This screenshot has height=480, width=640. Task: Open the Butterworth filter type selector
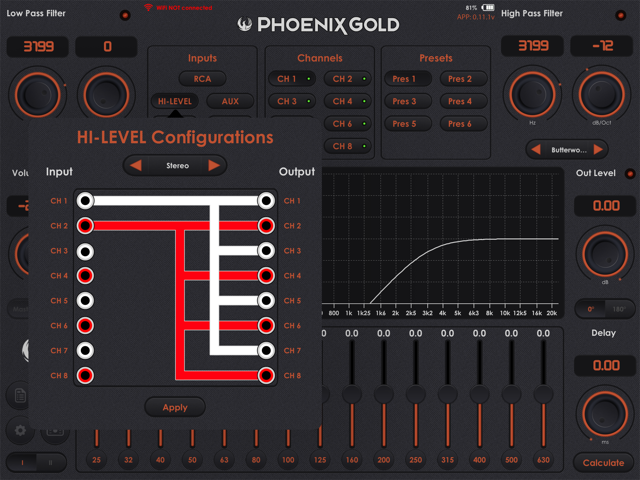click(x=569, y=150)
